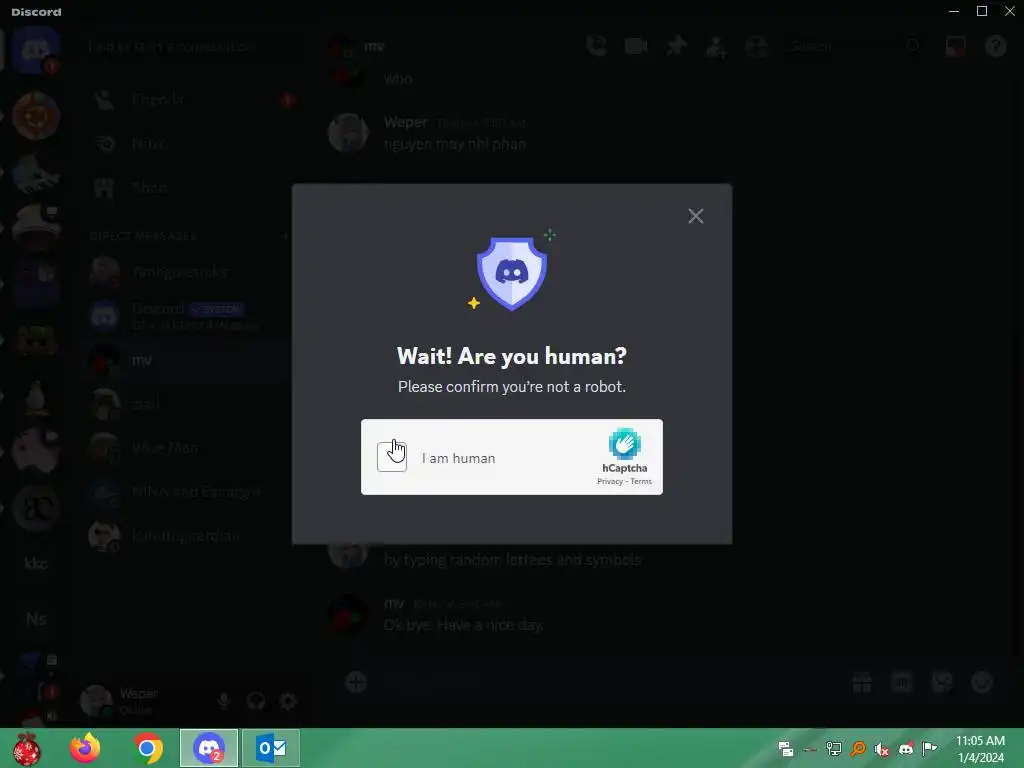Open Friends in the Discord sidebar

189,99
